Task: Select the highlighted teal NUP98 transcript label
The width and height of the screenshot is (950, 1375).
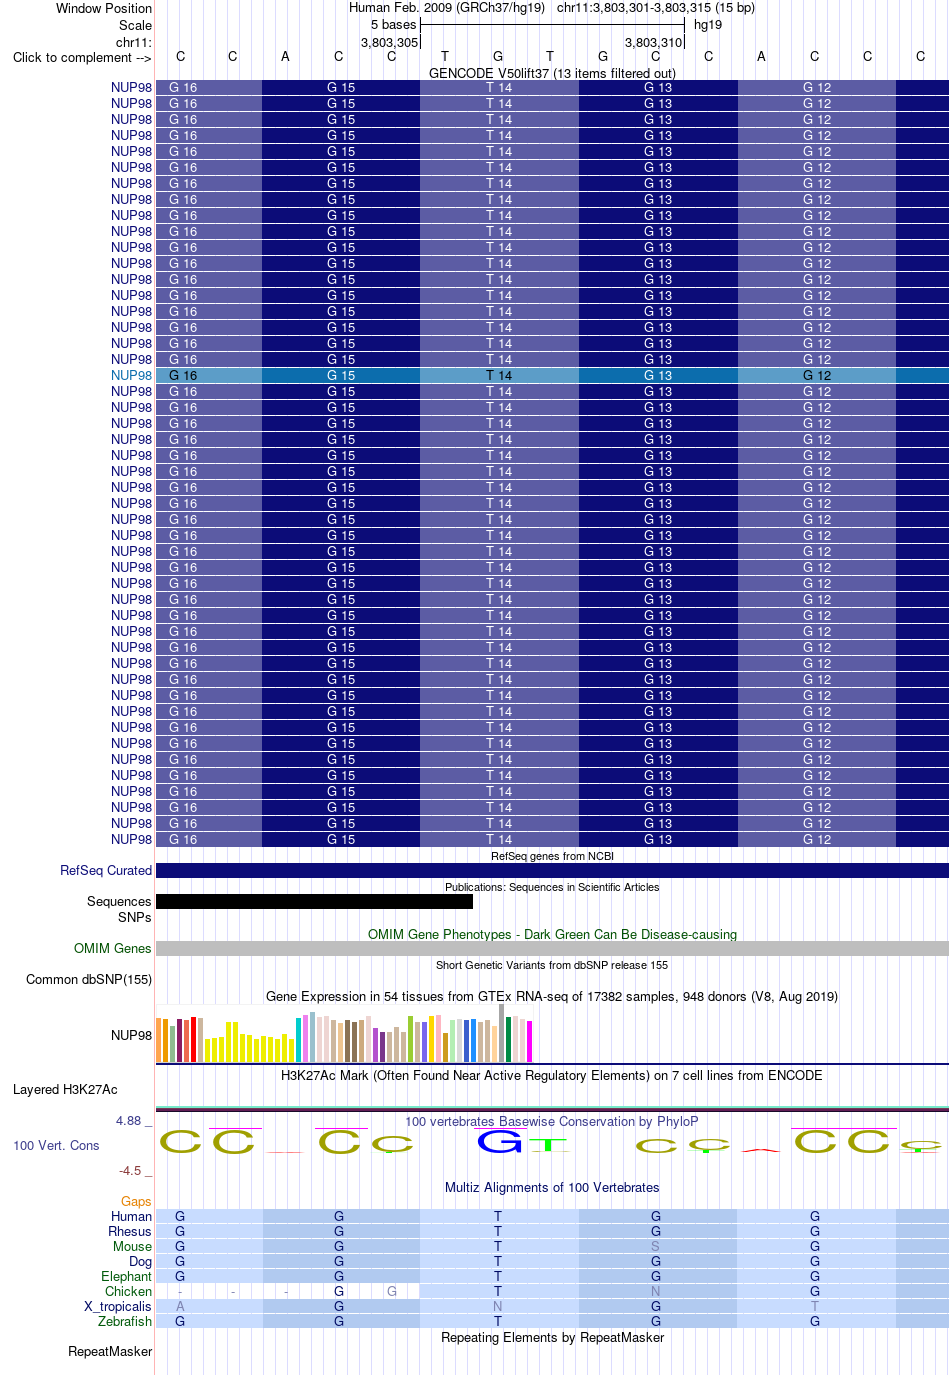Action: [131, 375]
